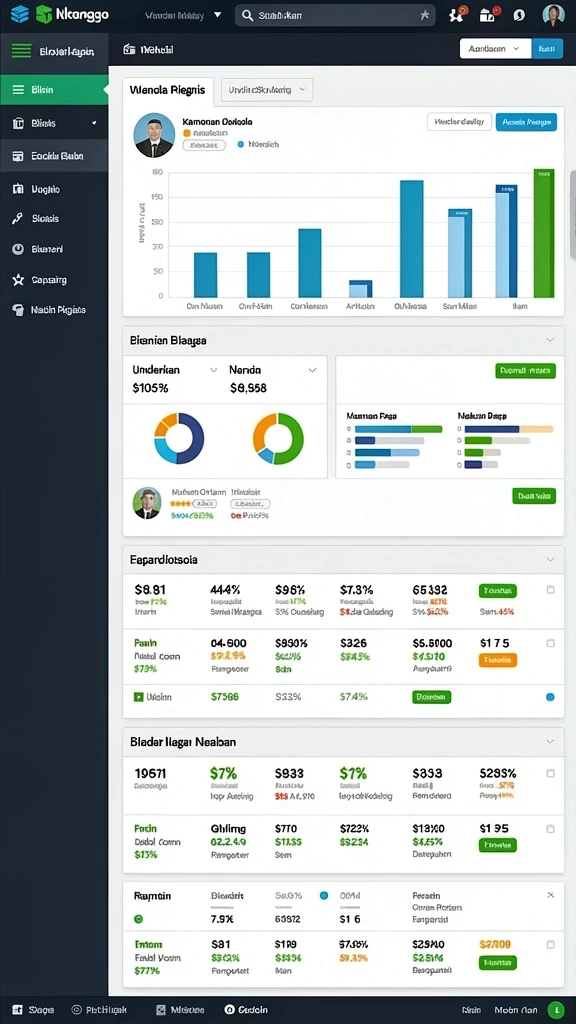Image resolution: width=576 pixels, height=1024 pixels.
Task: Click the green cube logo icon
Action: click(44, 14)
